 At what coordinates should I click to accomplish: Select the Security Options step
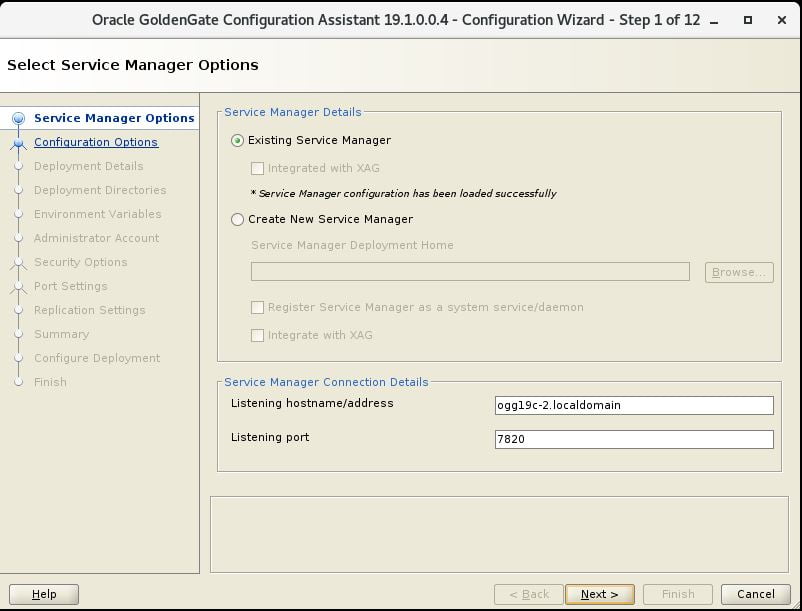tap(81, 262)
